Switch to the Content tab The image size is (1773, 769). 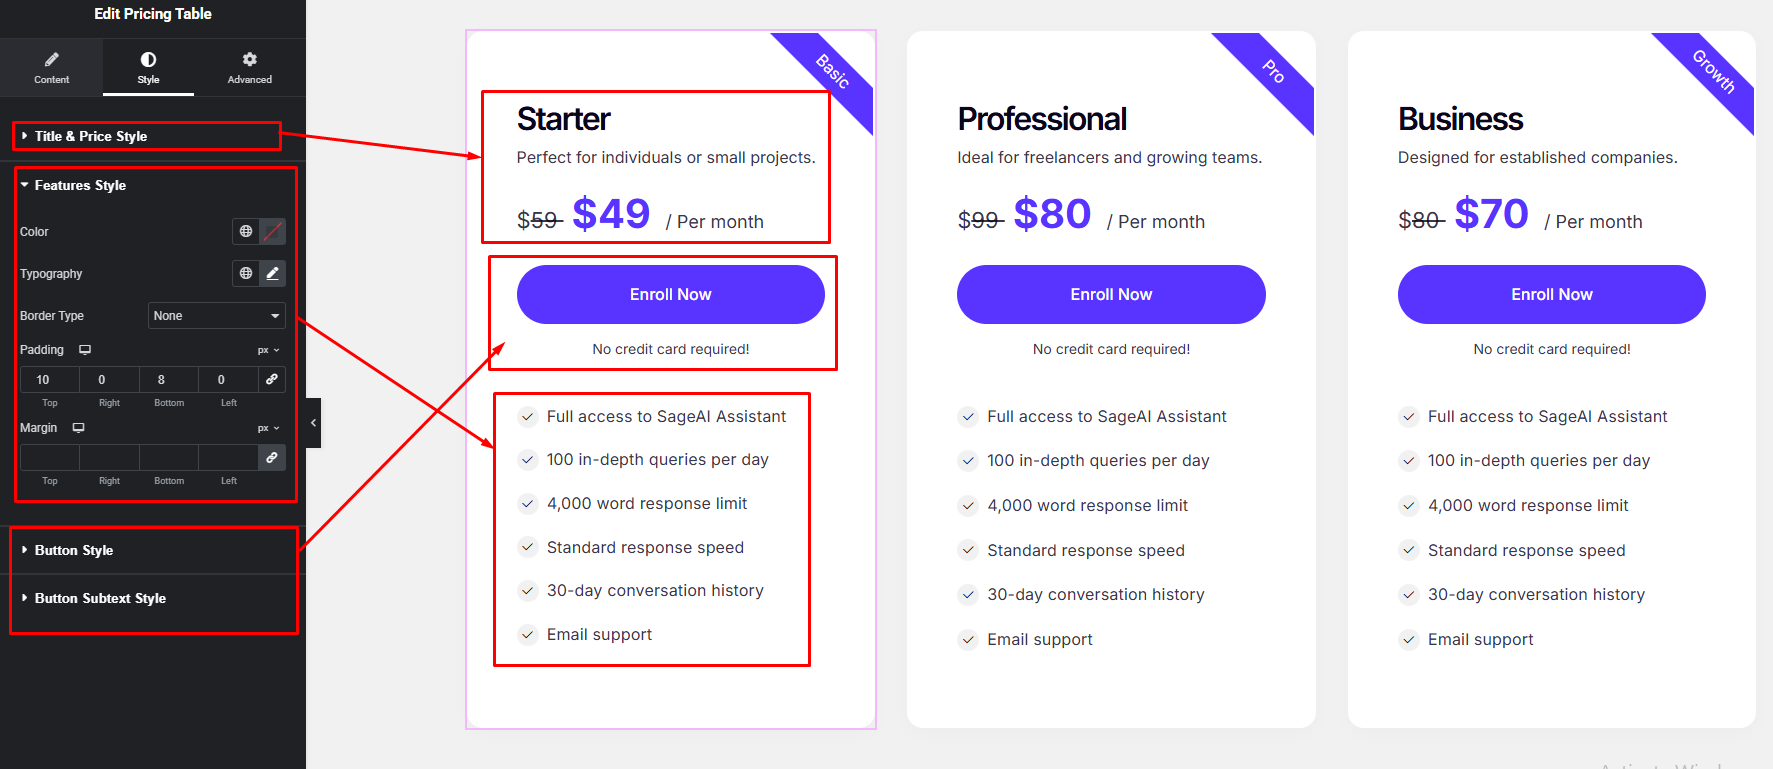[51, 68]
